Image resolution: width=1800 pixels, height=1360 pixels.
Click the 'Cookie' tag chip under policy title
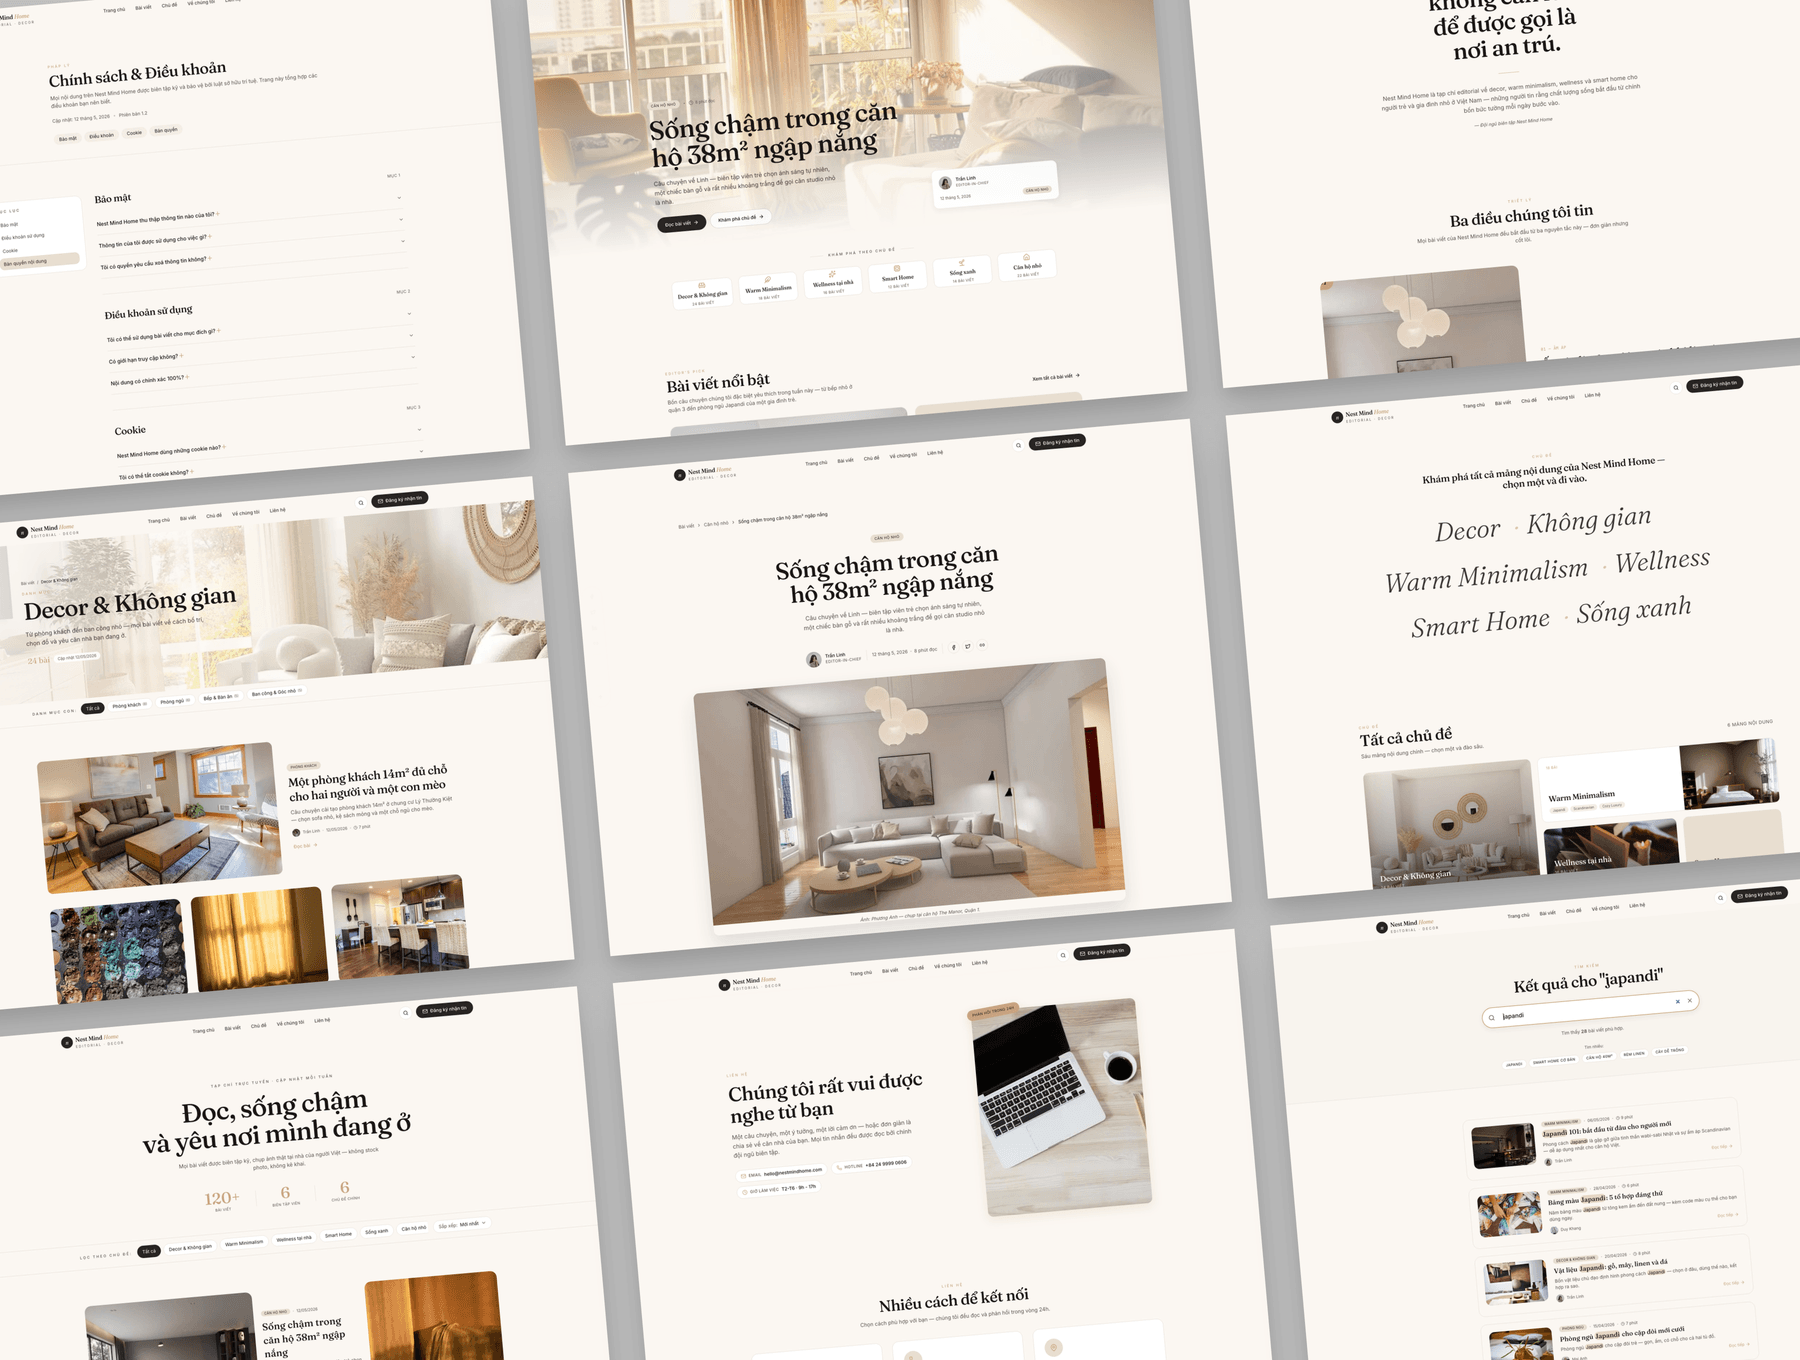click(134, 133)
